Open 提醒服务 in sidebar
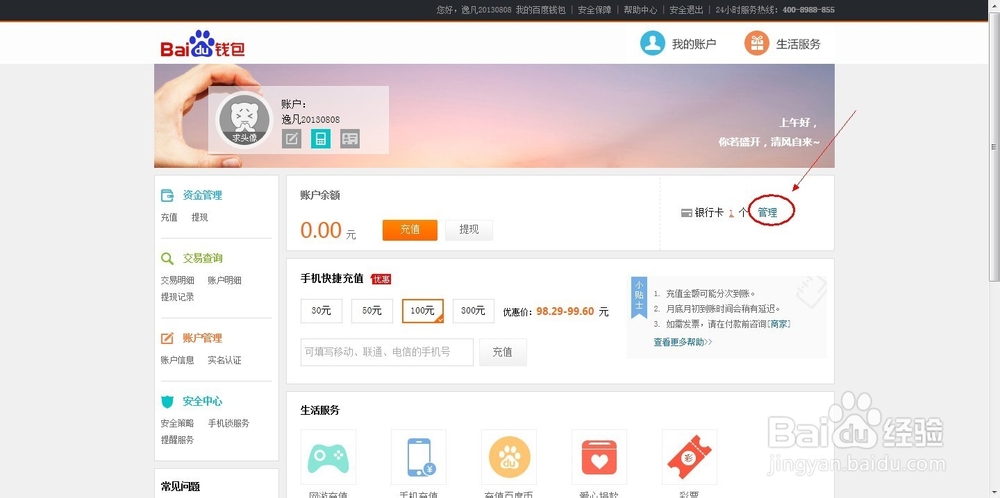This screenshot has height=498, width=1000. click(x=177, y=439)
